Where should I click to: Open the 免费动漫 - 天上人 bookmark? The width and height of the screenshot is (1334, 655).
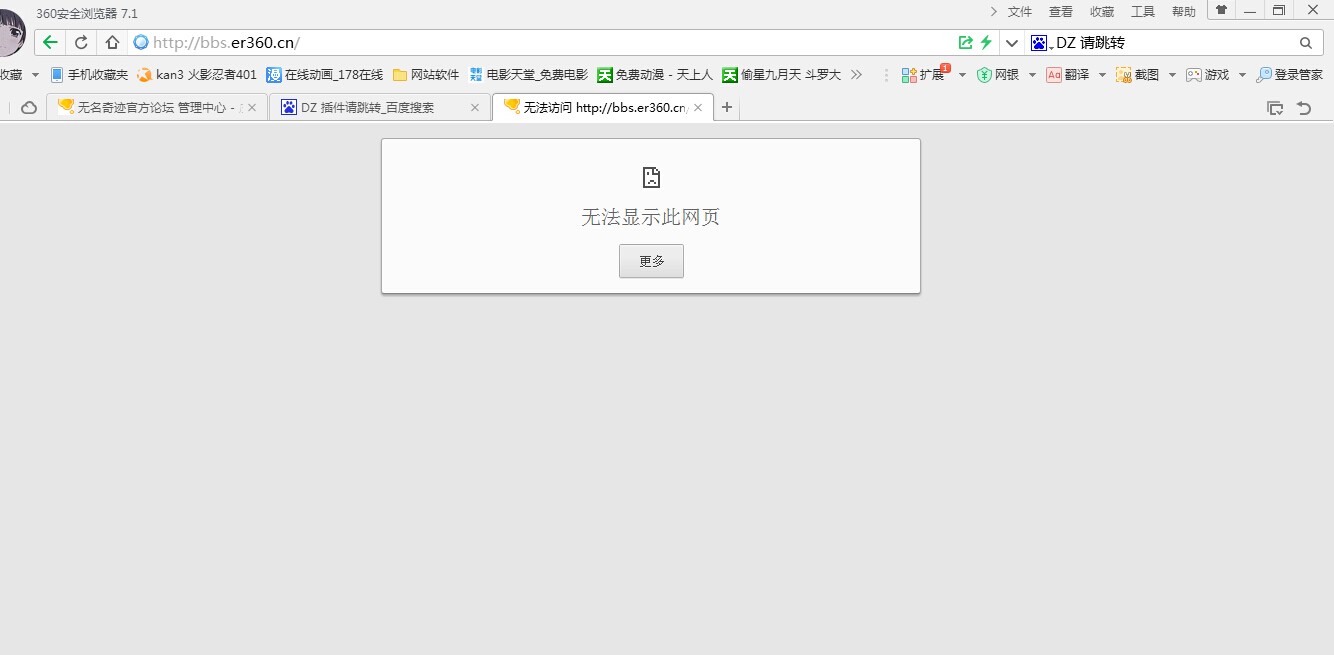coord(655,75)
